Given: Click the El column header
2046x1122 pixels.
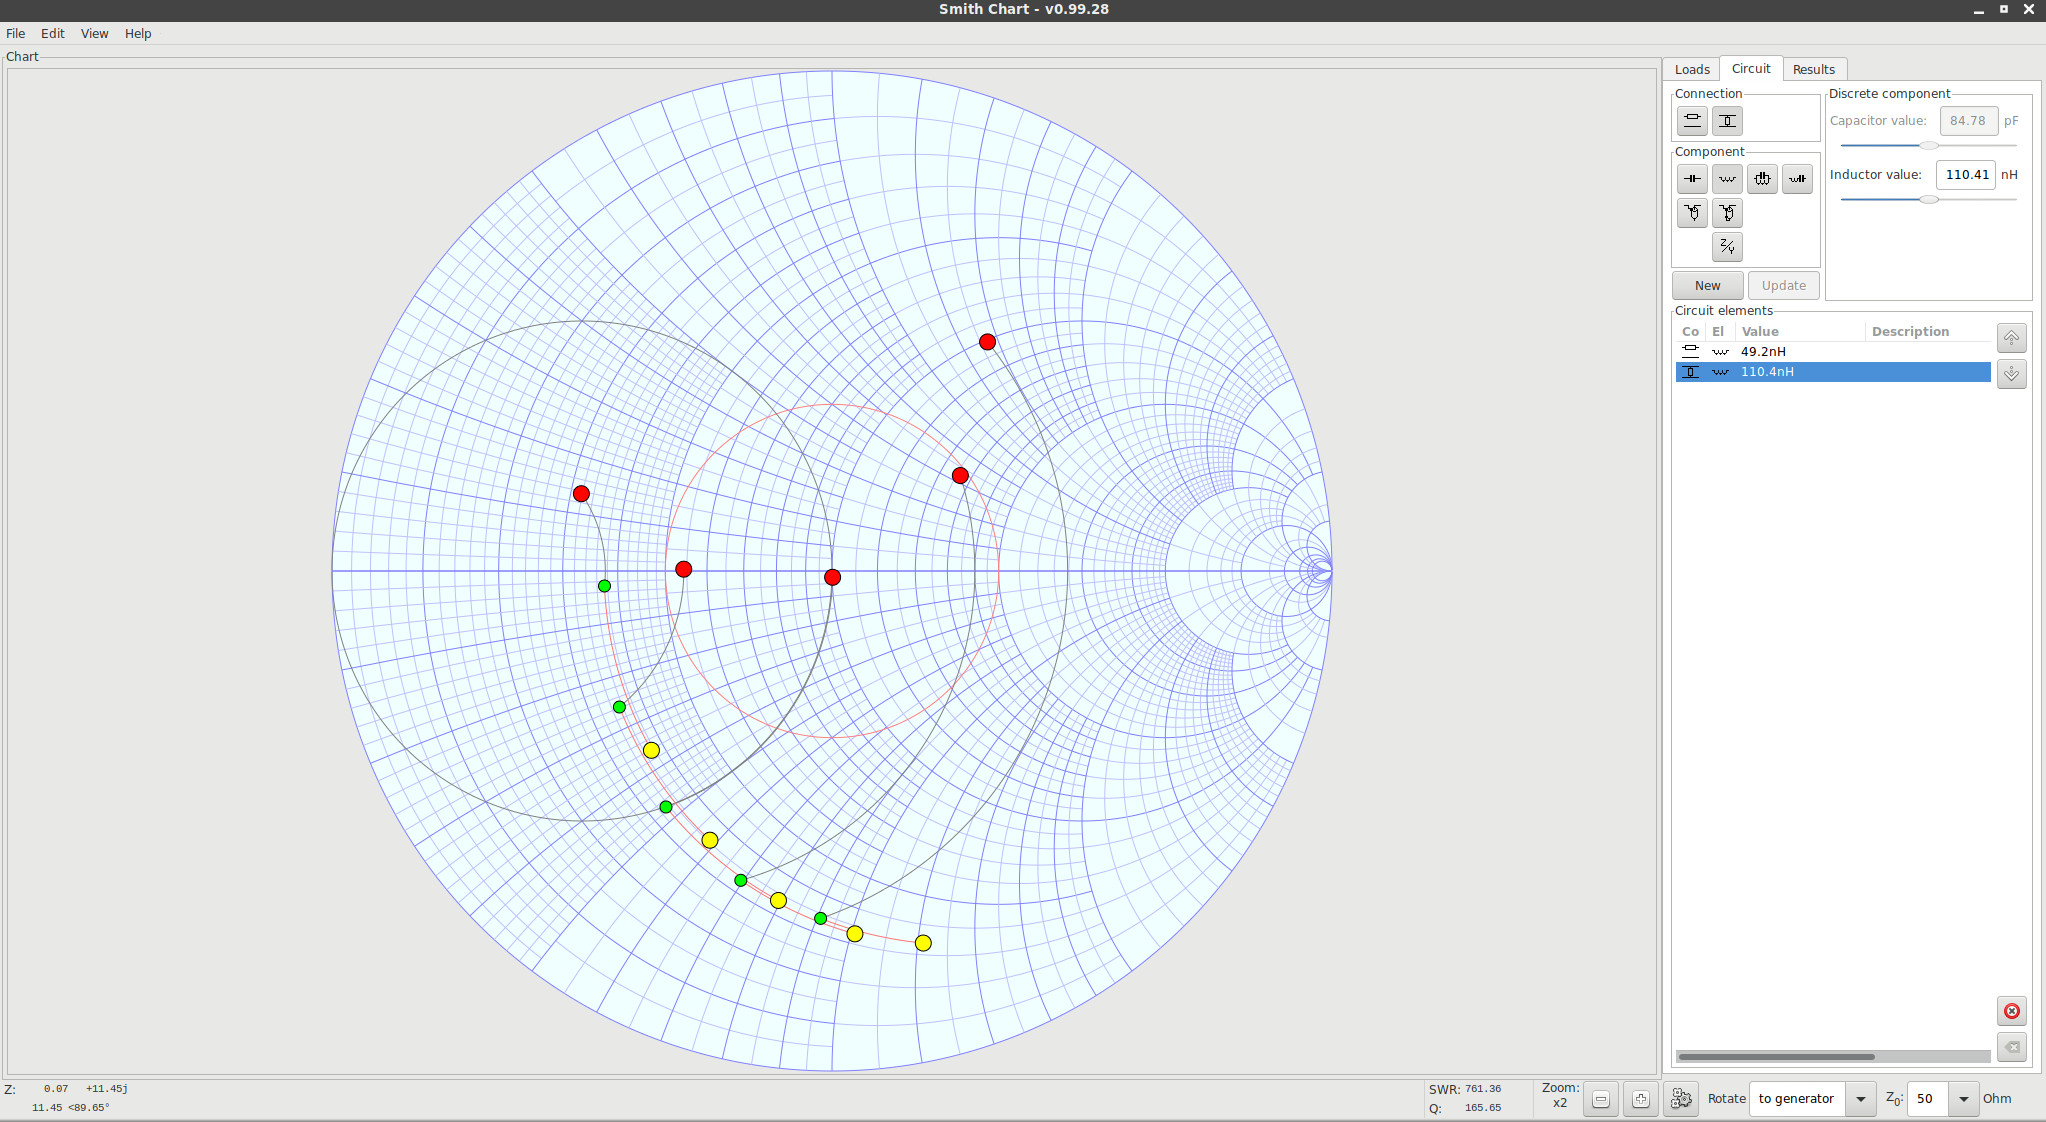Looking at the screenshot, I should coord(1718,332).
